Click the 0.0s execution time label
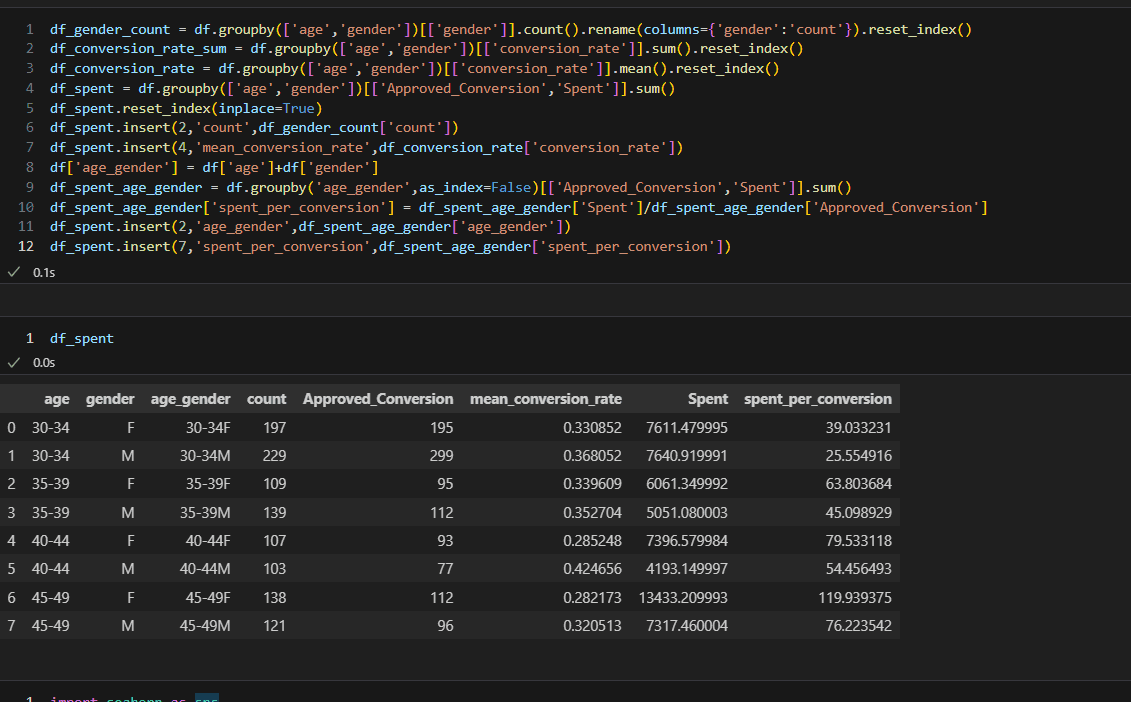The width and height of the screenshot is (1131, 702). (x=44, y=363)
